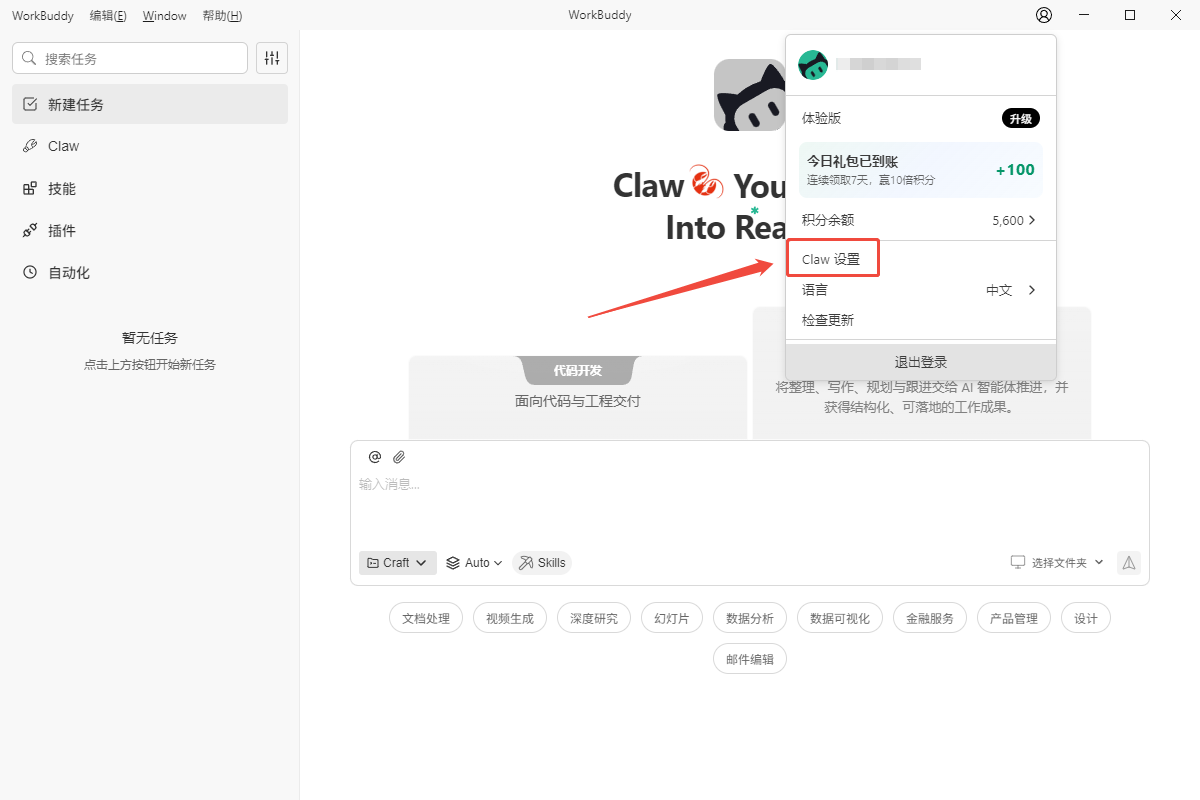Click 连续领取7天，赢10倍积分 text

871,180
